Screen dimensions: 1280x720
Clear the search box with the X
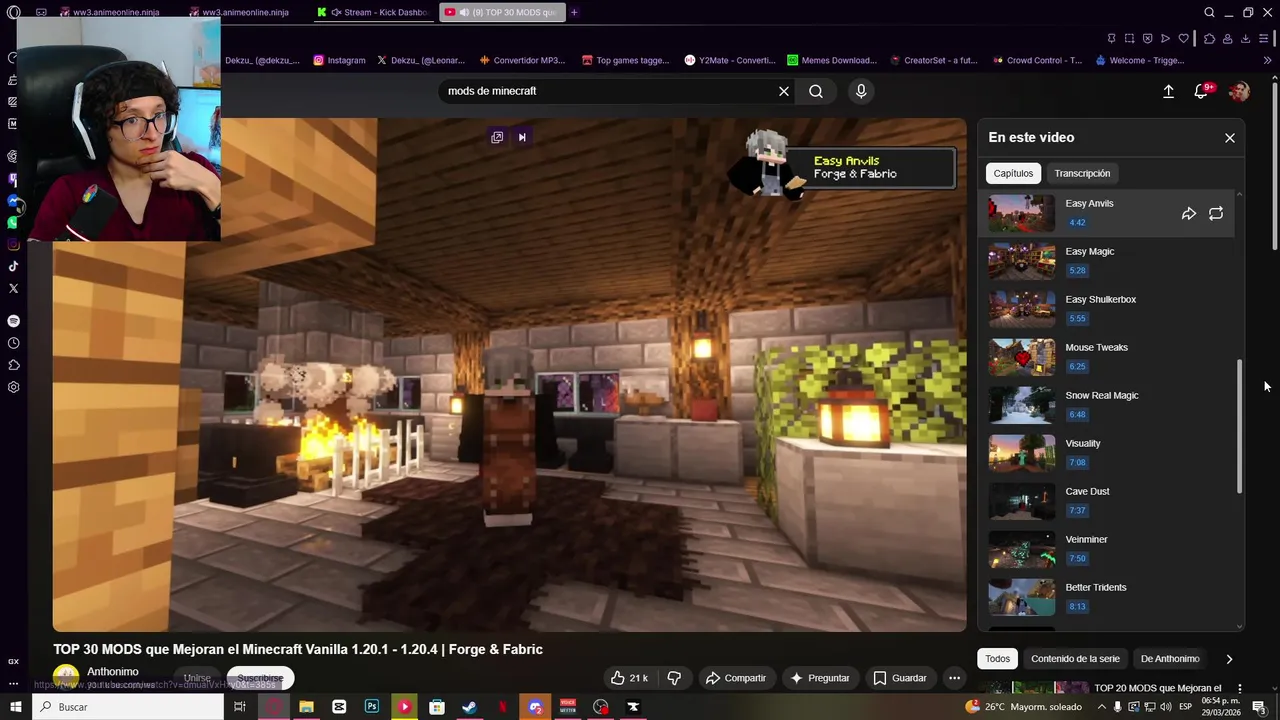[x=784, y=91]
